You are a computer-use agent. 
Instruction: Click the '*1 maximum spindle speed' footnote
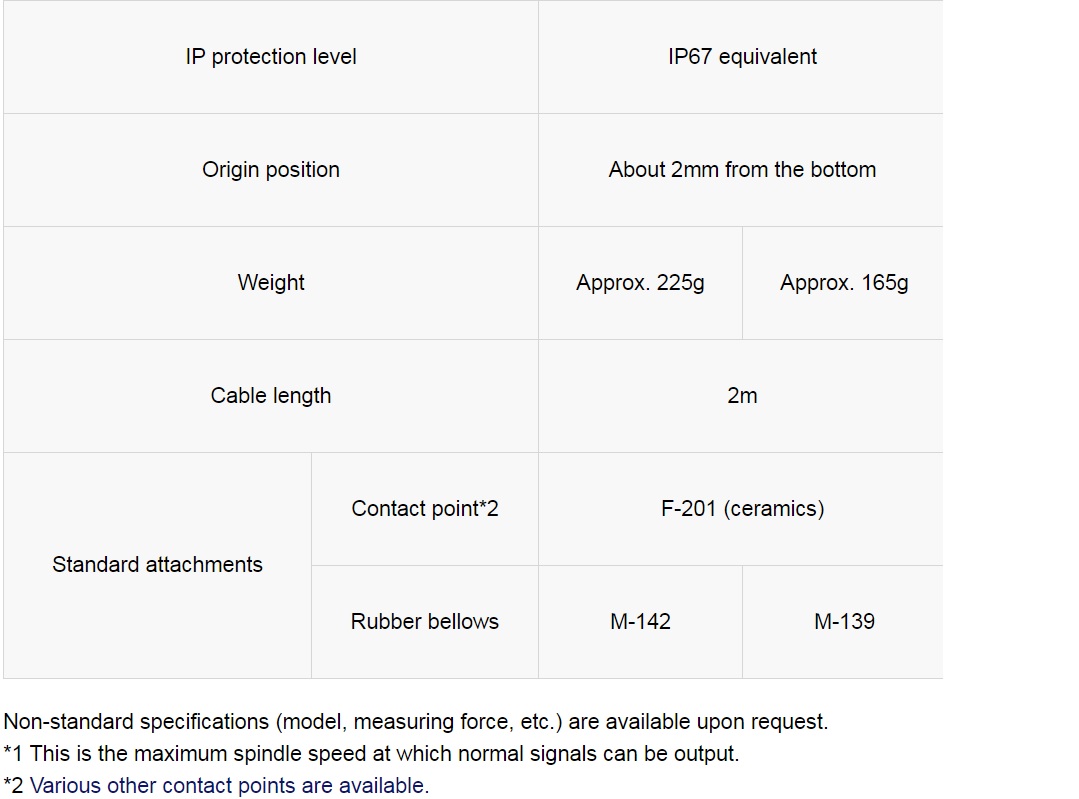(x=371, y=754)
